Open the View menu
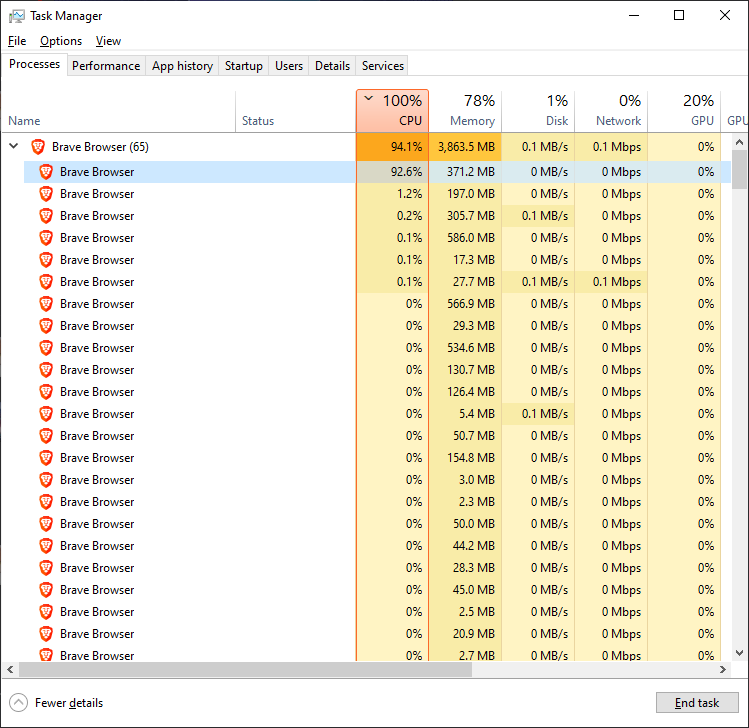Viewport: 749px width, 728px height. click(108, 41)
